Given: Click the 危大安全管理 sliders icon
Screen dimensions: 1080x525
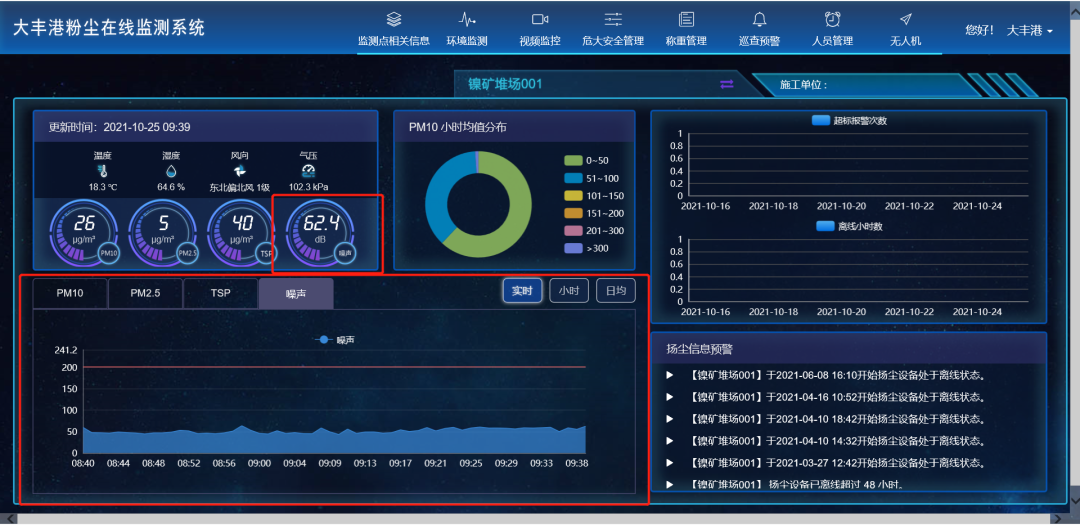Looking at the screenshot, I should (x=613, y=19).
